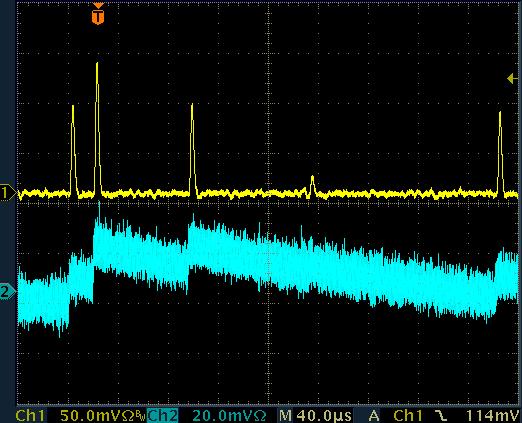Select the highlighted Ch2 channel label
This screenshot has width=522, height=423.
[x=162, y=416]
